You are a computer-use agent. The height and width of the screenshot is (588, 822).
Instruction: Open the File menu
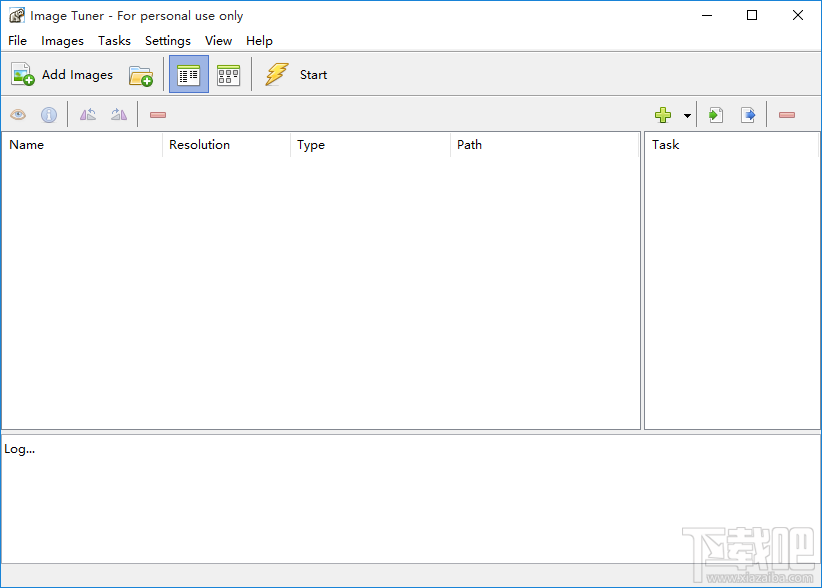pos(17,41)
